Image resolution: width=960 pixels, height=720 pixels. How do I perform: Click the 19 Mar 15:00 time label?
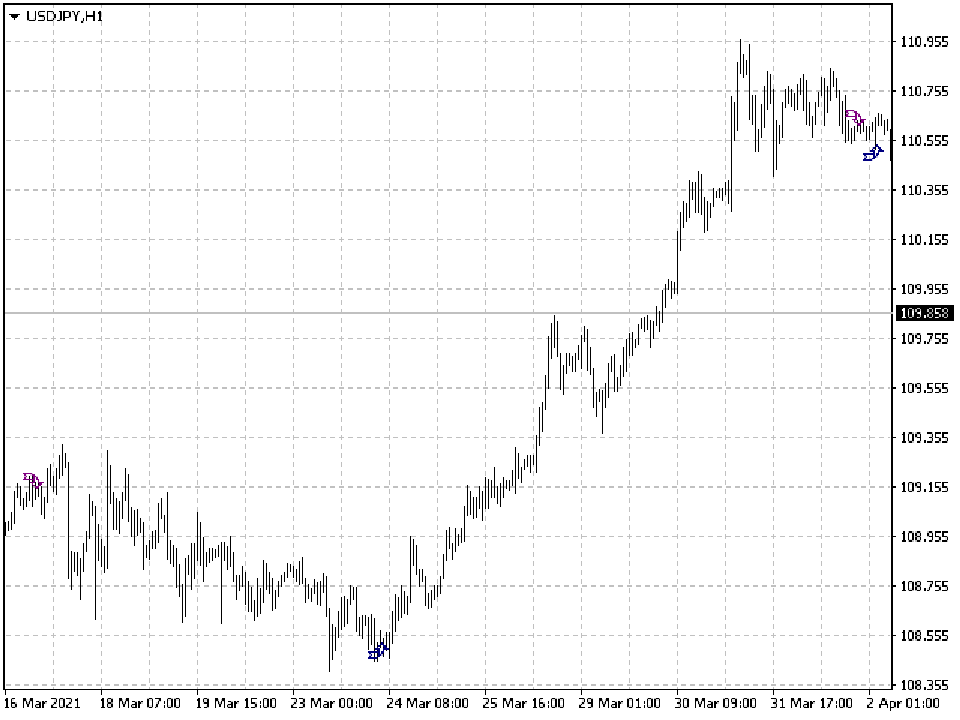tap(236, 703)
